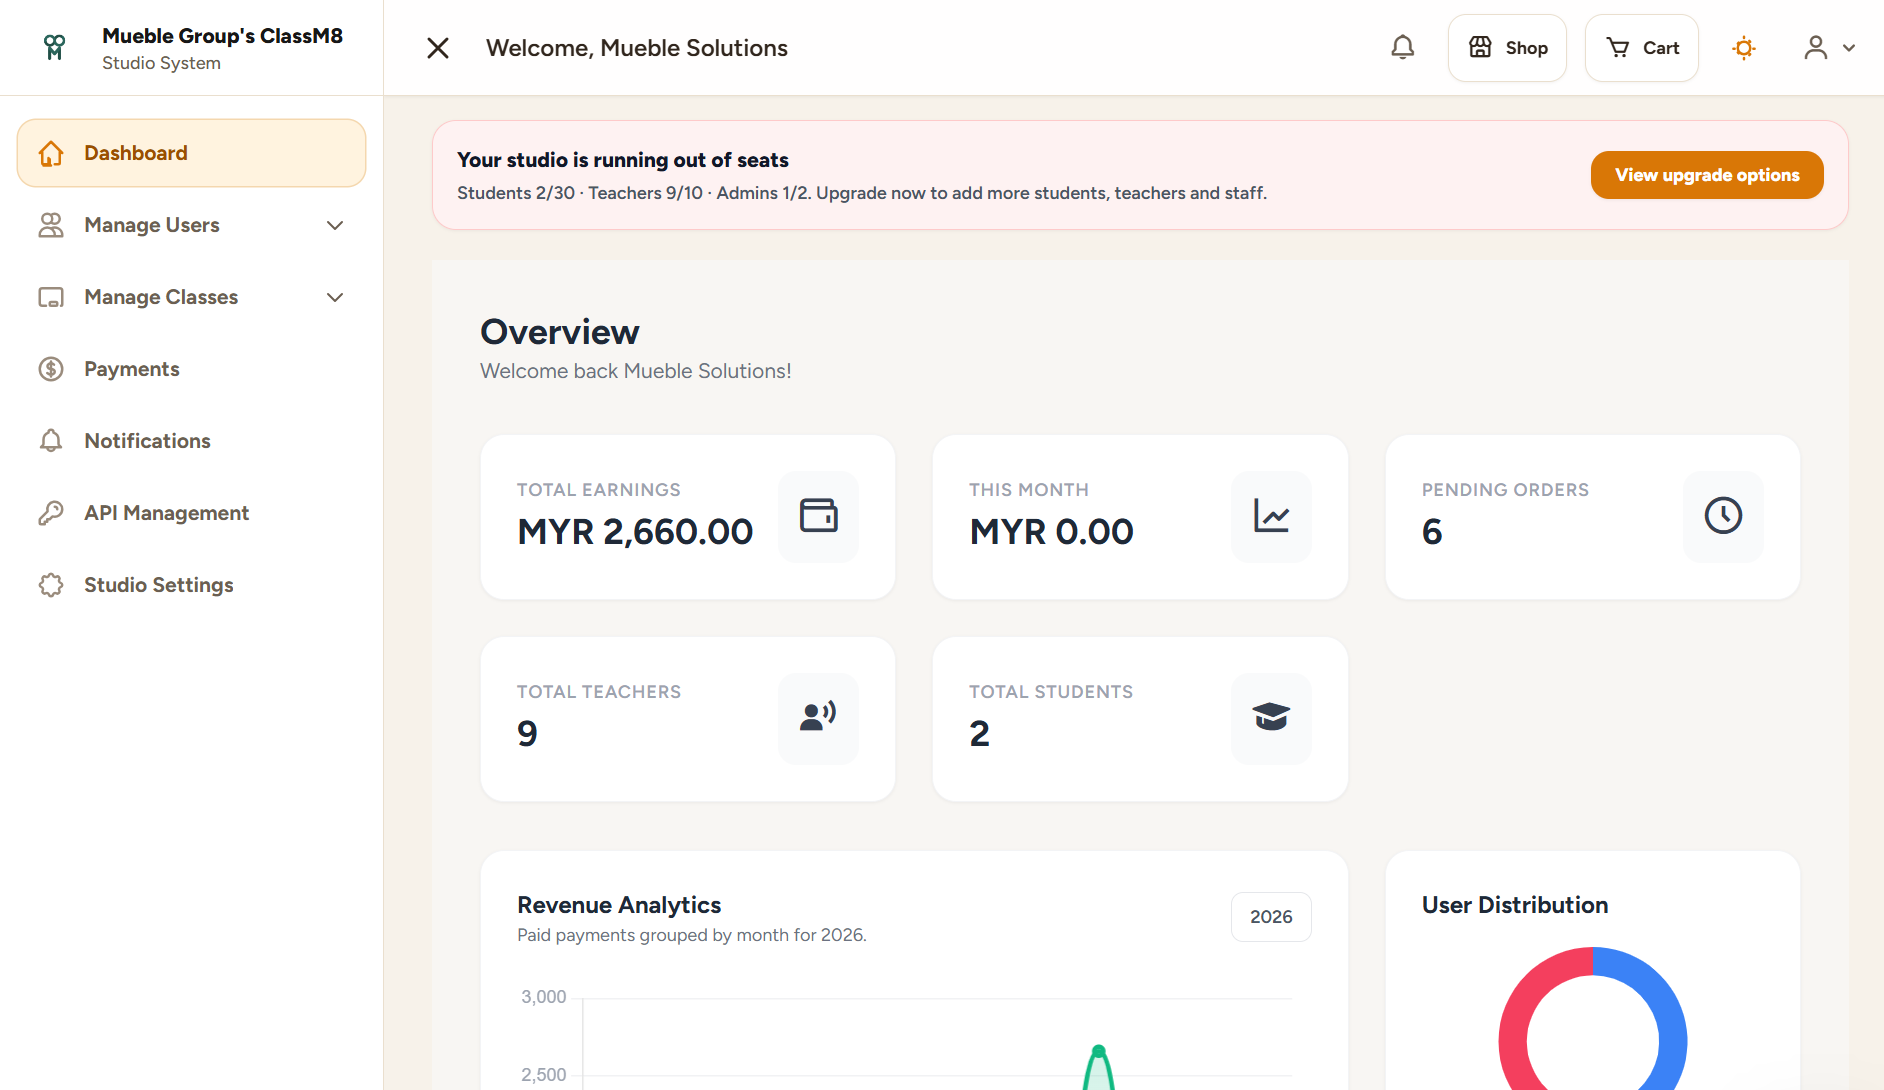Click the clock icon on Pending Orders

click(x=1723, y=516)
